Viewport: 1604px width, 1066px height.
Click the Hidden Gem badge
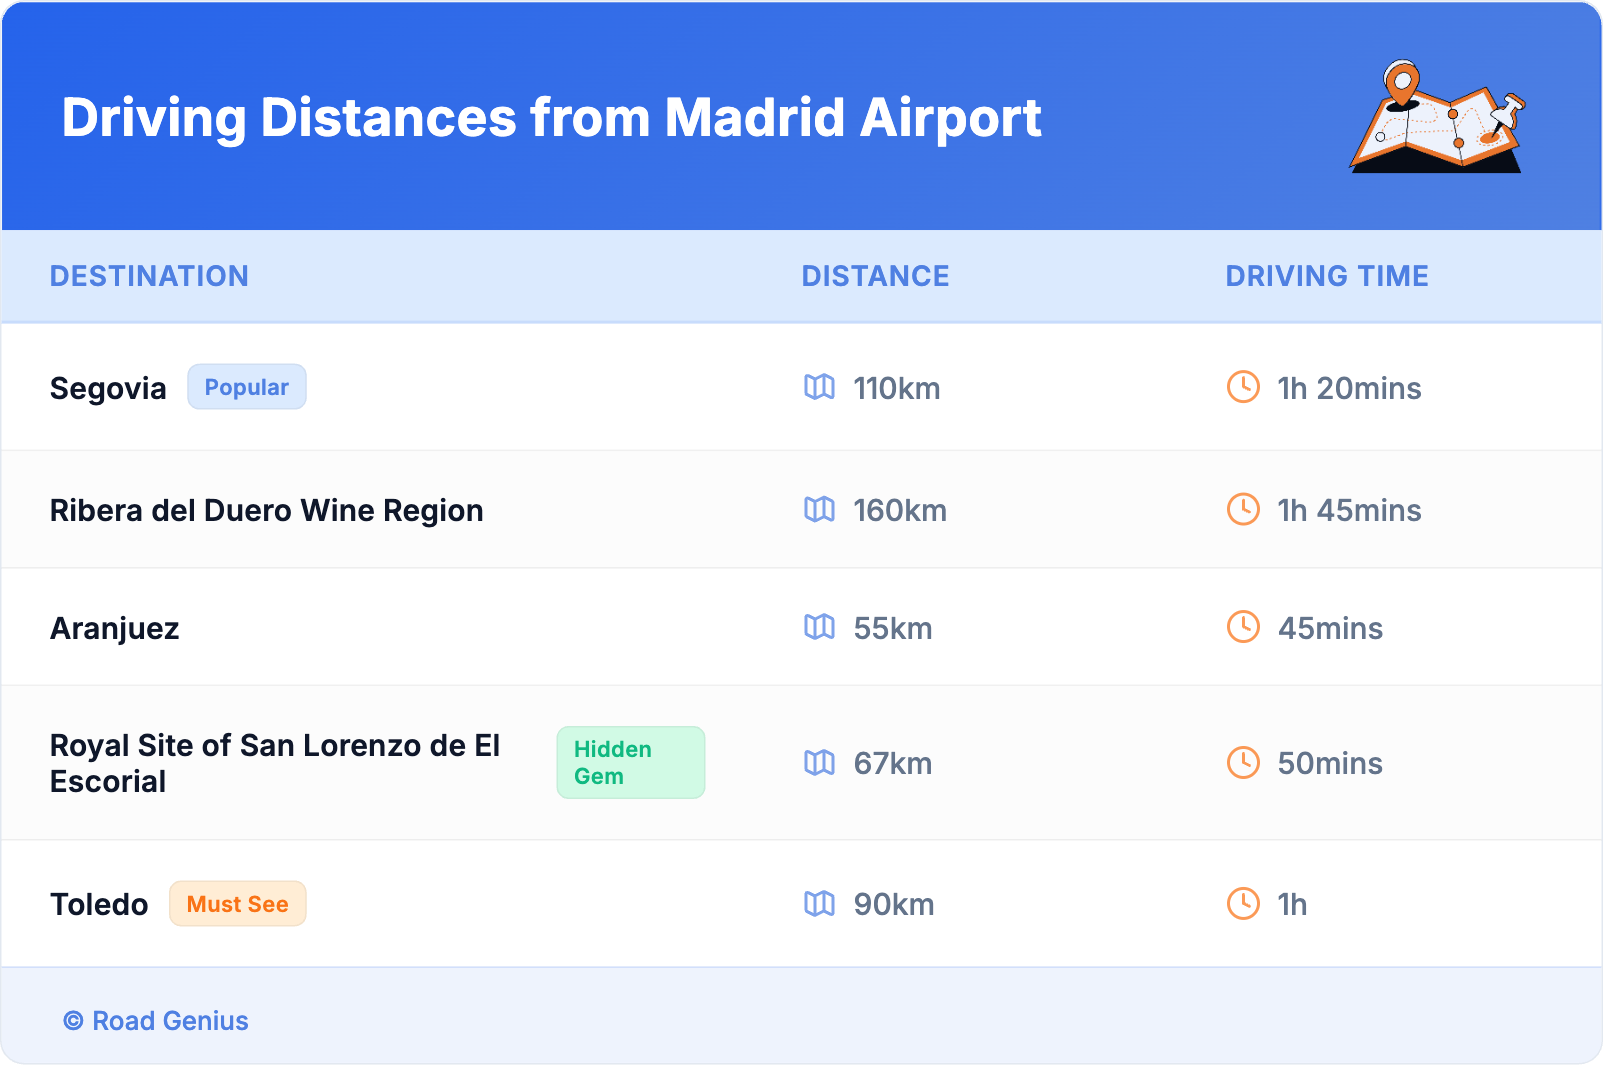point(630,763)
